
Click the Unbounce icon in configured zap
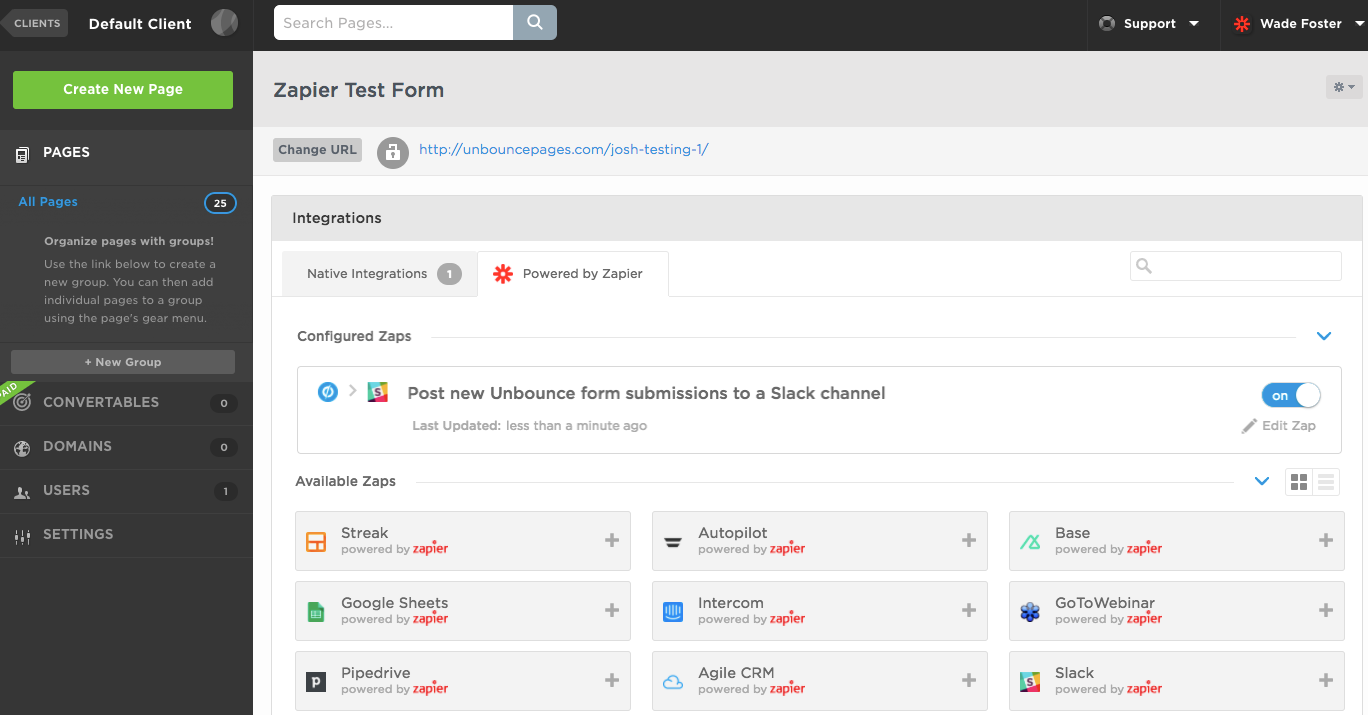[327, 392]
